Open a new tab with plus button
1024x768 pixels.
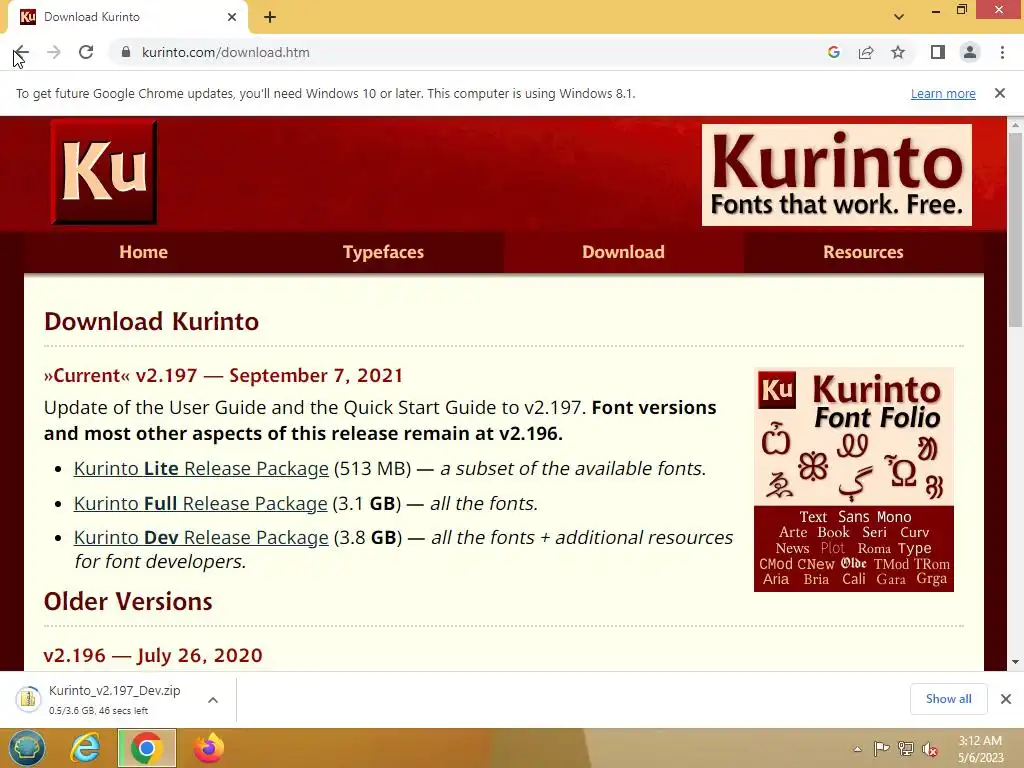[270, 17]
